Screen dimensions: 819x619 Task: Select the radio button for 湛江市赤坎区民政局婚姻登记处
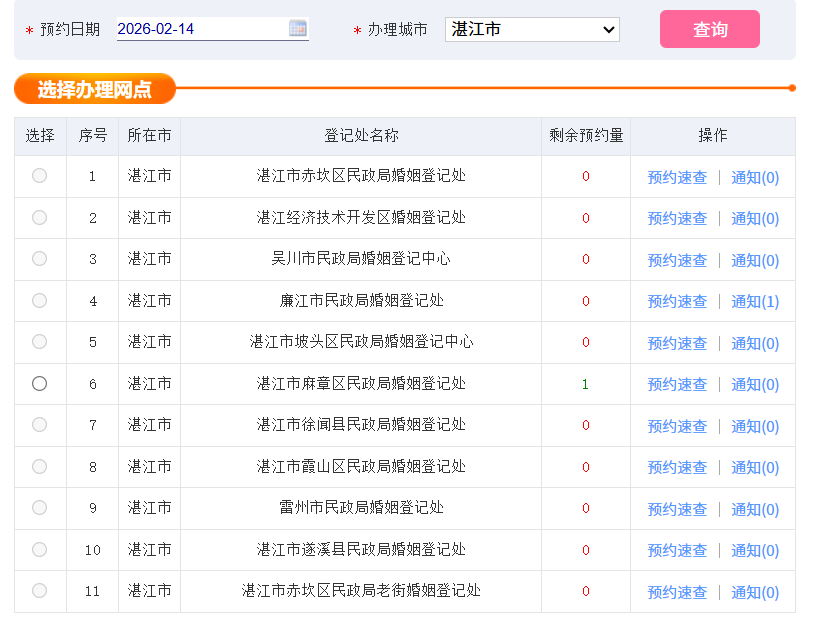click(39, 176)
